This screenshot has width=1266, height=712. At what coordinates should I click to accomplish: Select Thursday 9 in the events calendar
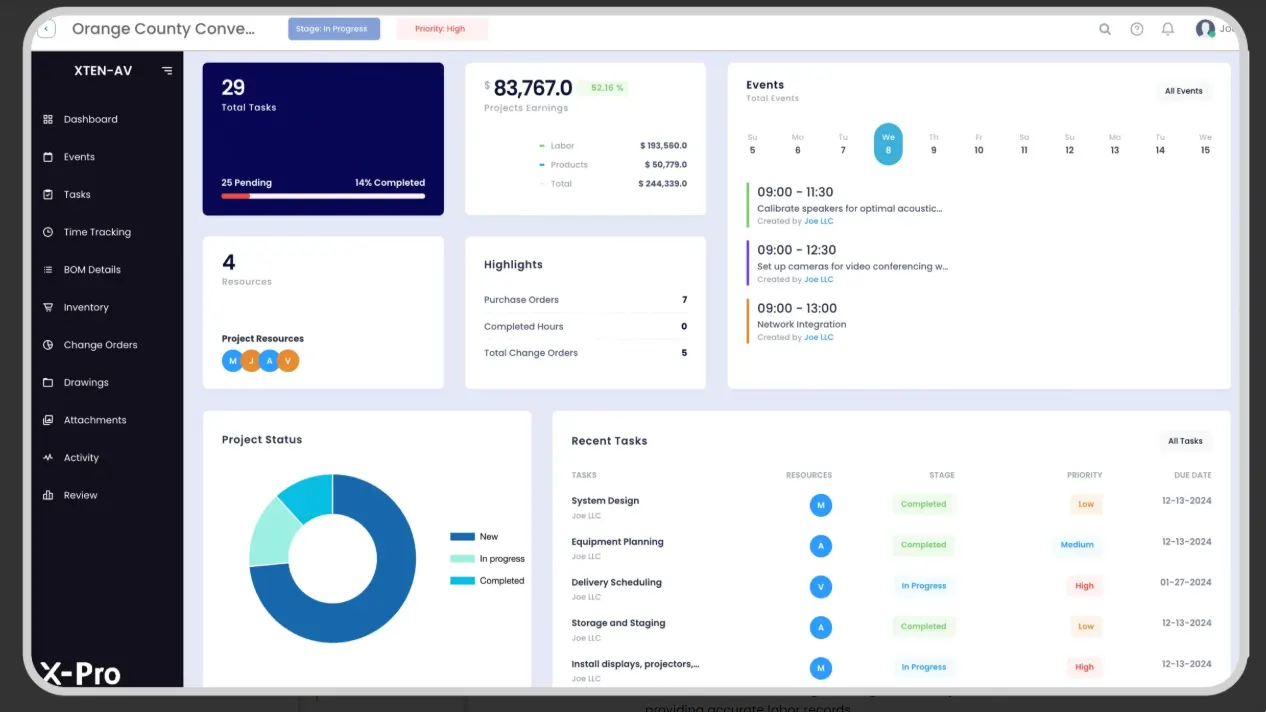[x=933, y=144]
